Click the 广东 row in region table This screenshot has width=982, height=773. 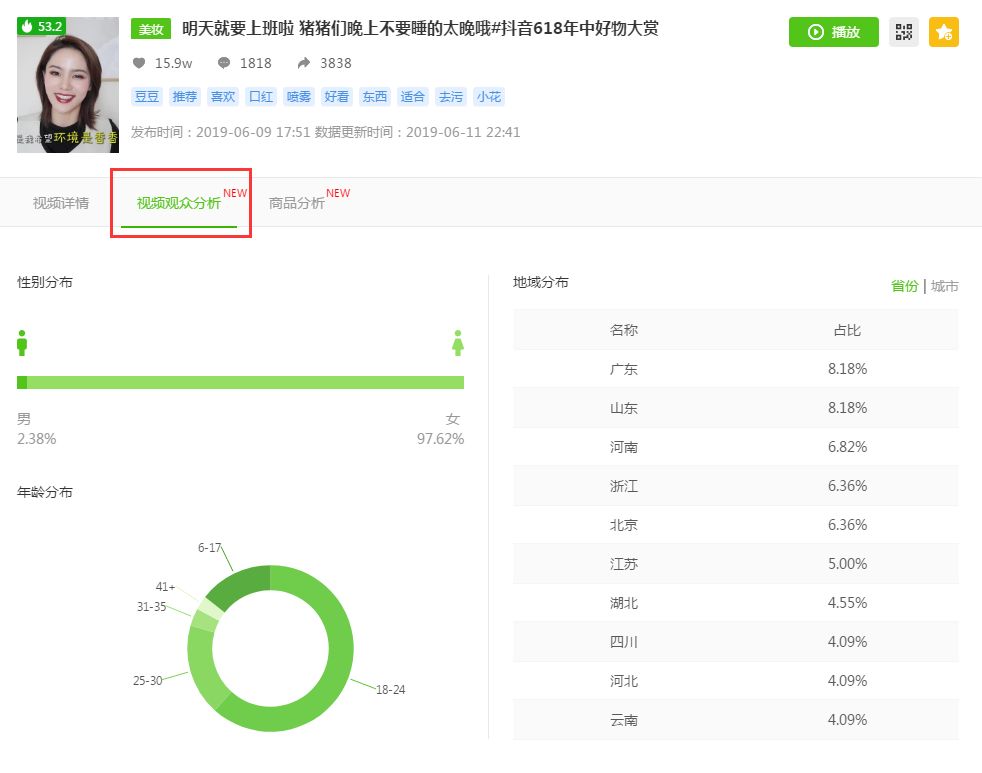coord(735,369)
